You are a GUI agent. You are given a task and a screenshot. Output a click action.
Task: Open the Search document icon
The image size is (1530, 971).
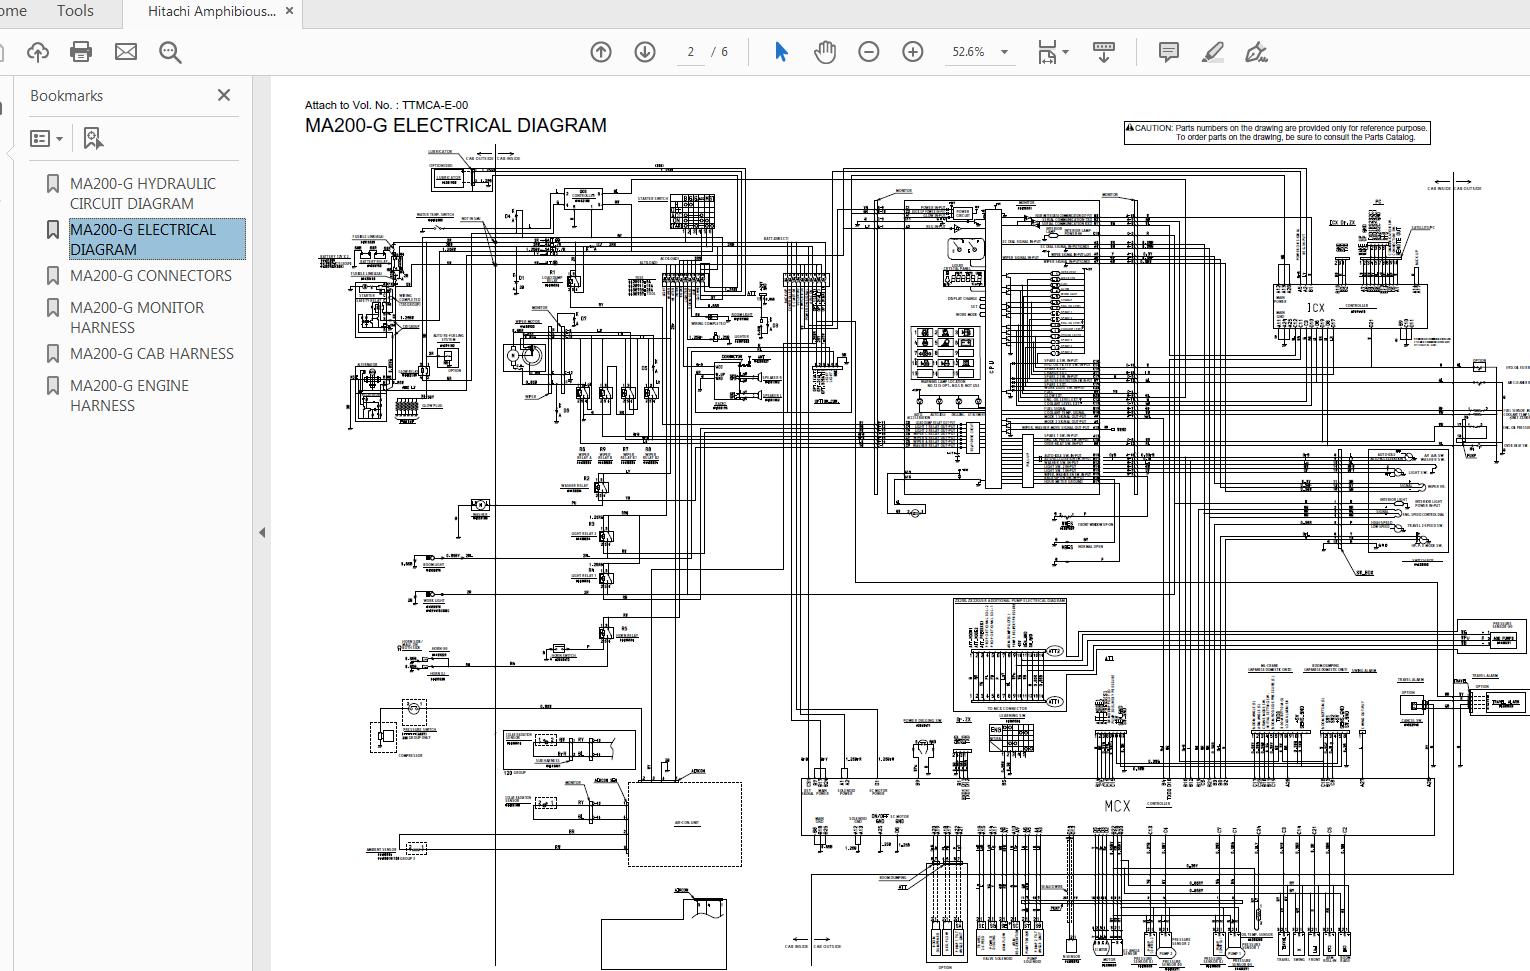click(169, 52)
